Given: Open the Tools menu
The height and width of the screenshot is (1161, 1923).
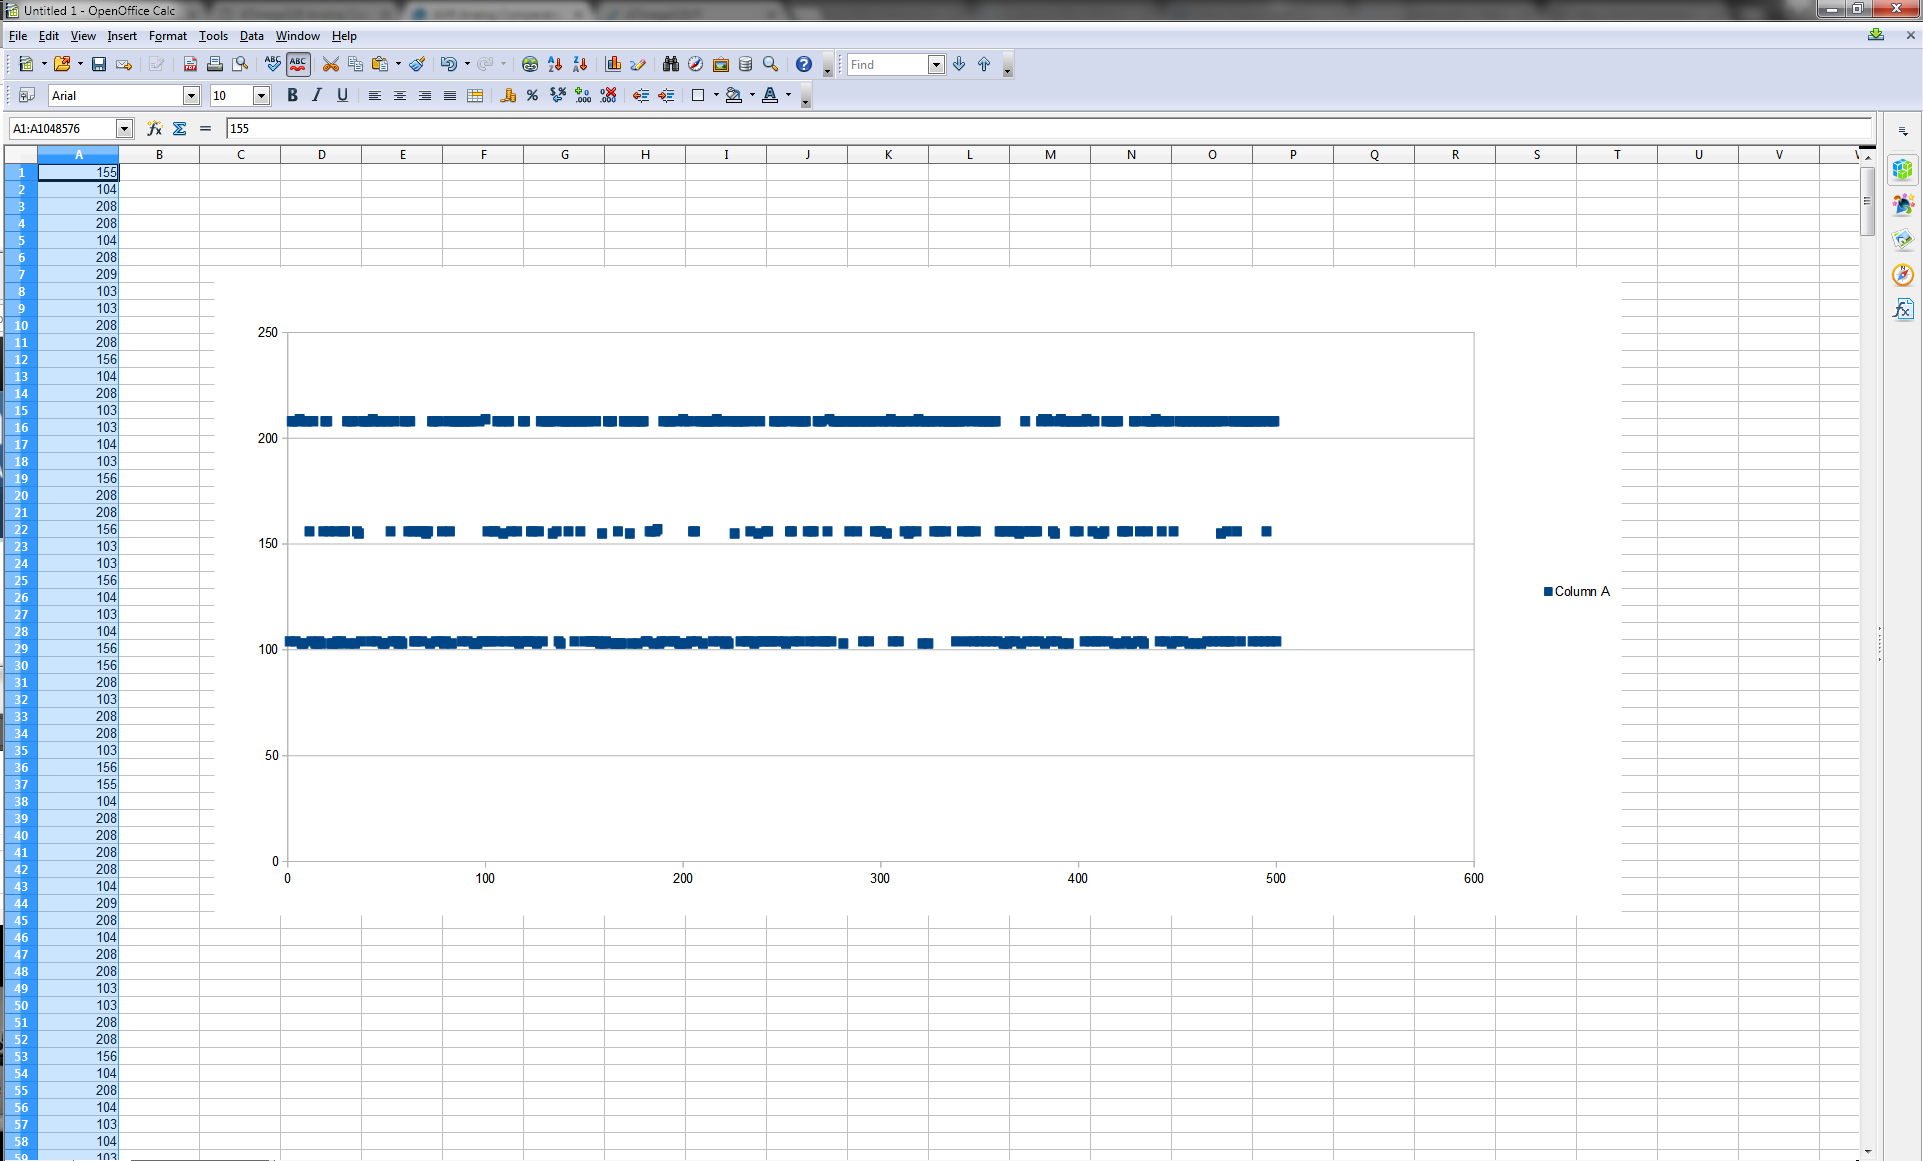Looking at the screenshot, I should point(213,36).
